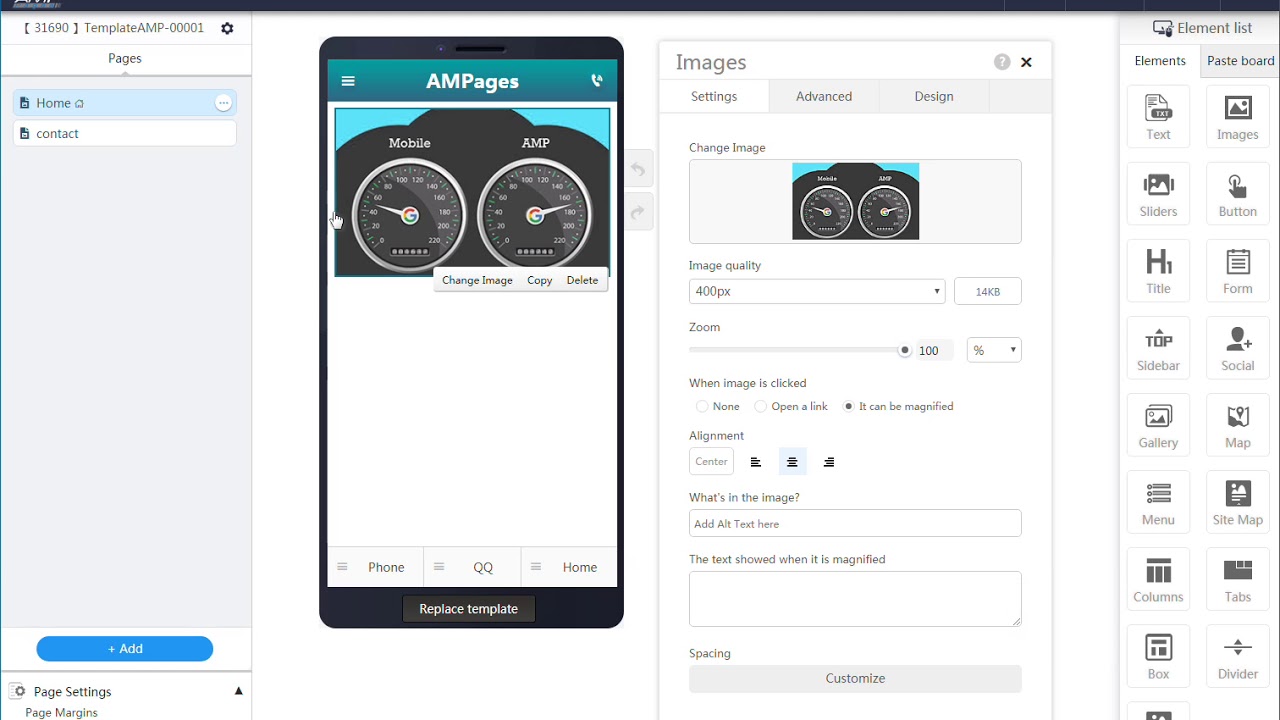Click the Zoom slider handle
Viewport: 1280px width, 720px height.
[x=905, y=350]
